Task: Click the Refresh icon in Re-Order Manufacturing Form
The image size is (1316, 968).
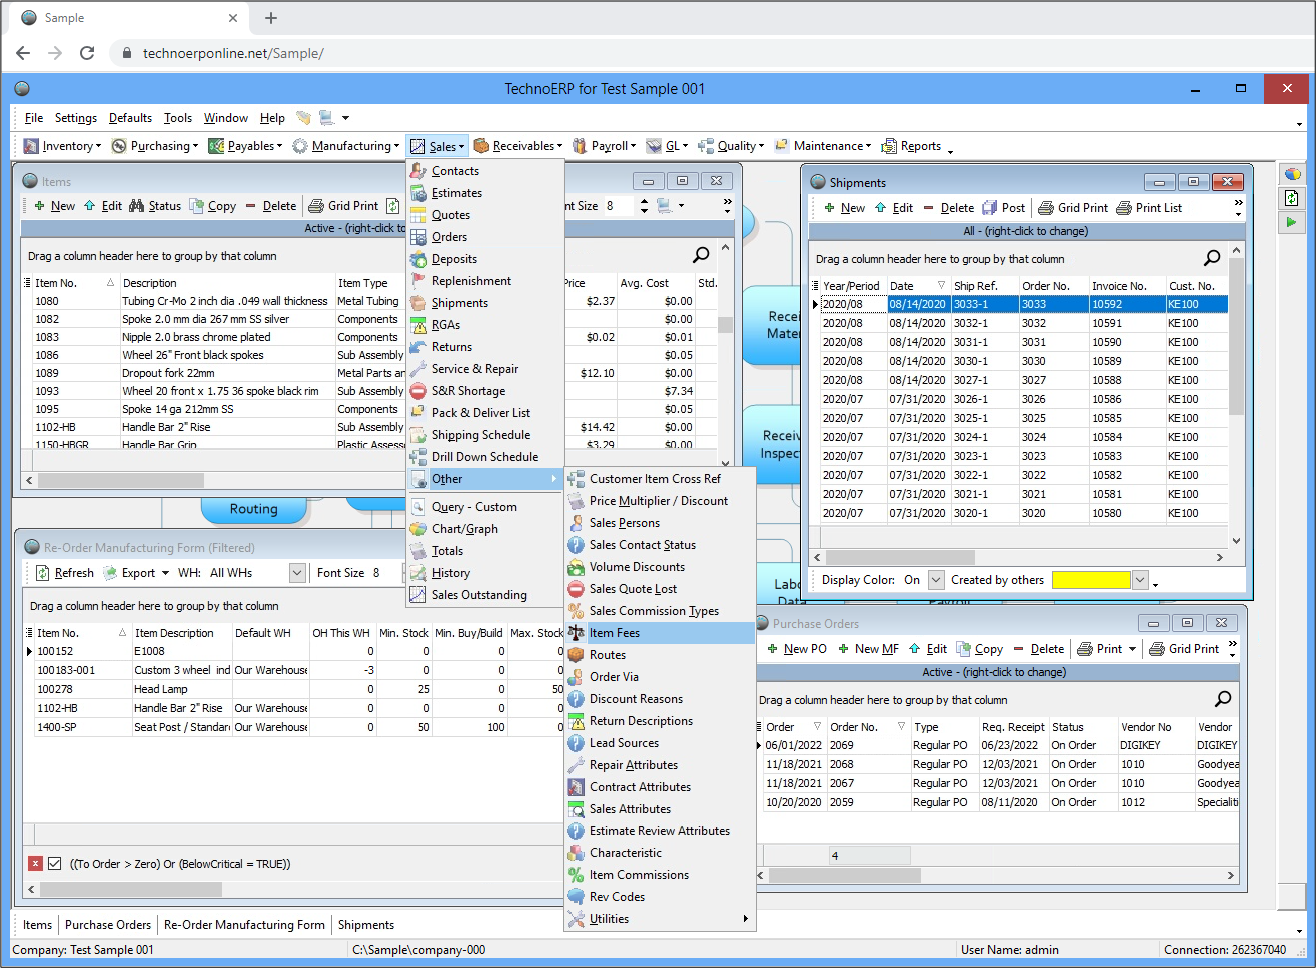Action: click(x=43, y=573)
